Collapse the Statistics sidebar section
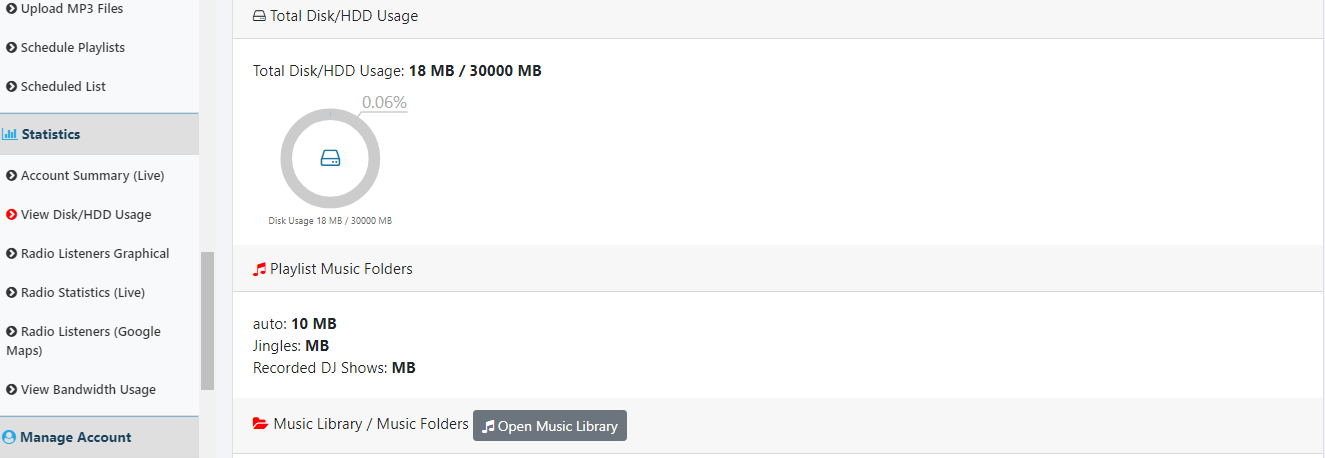 [x=99, y=134]
